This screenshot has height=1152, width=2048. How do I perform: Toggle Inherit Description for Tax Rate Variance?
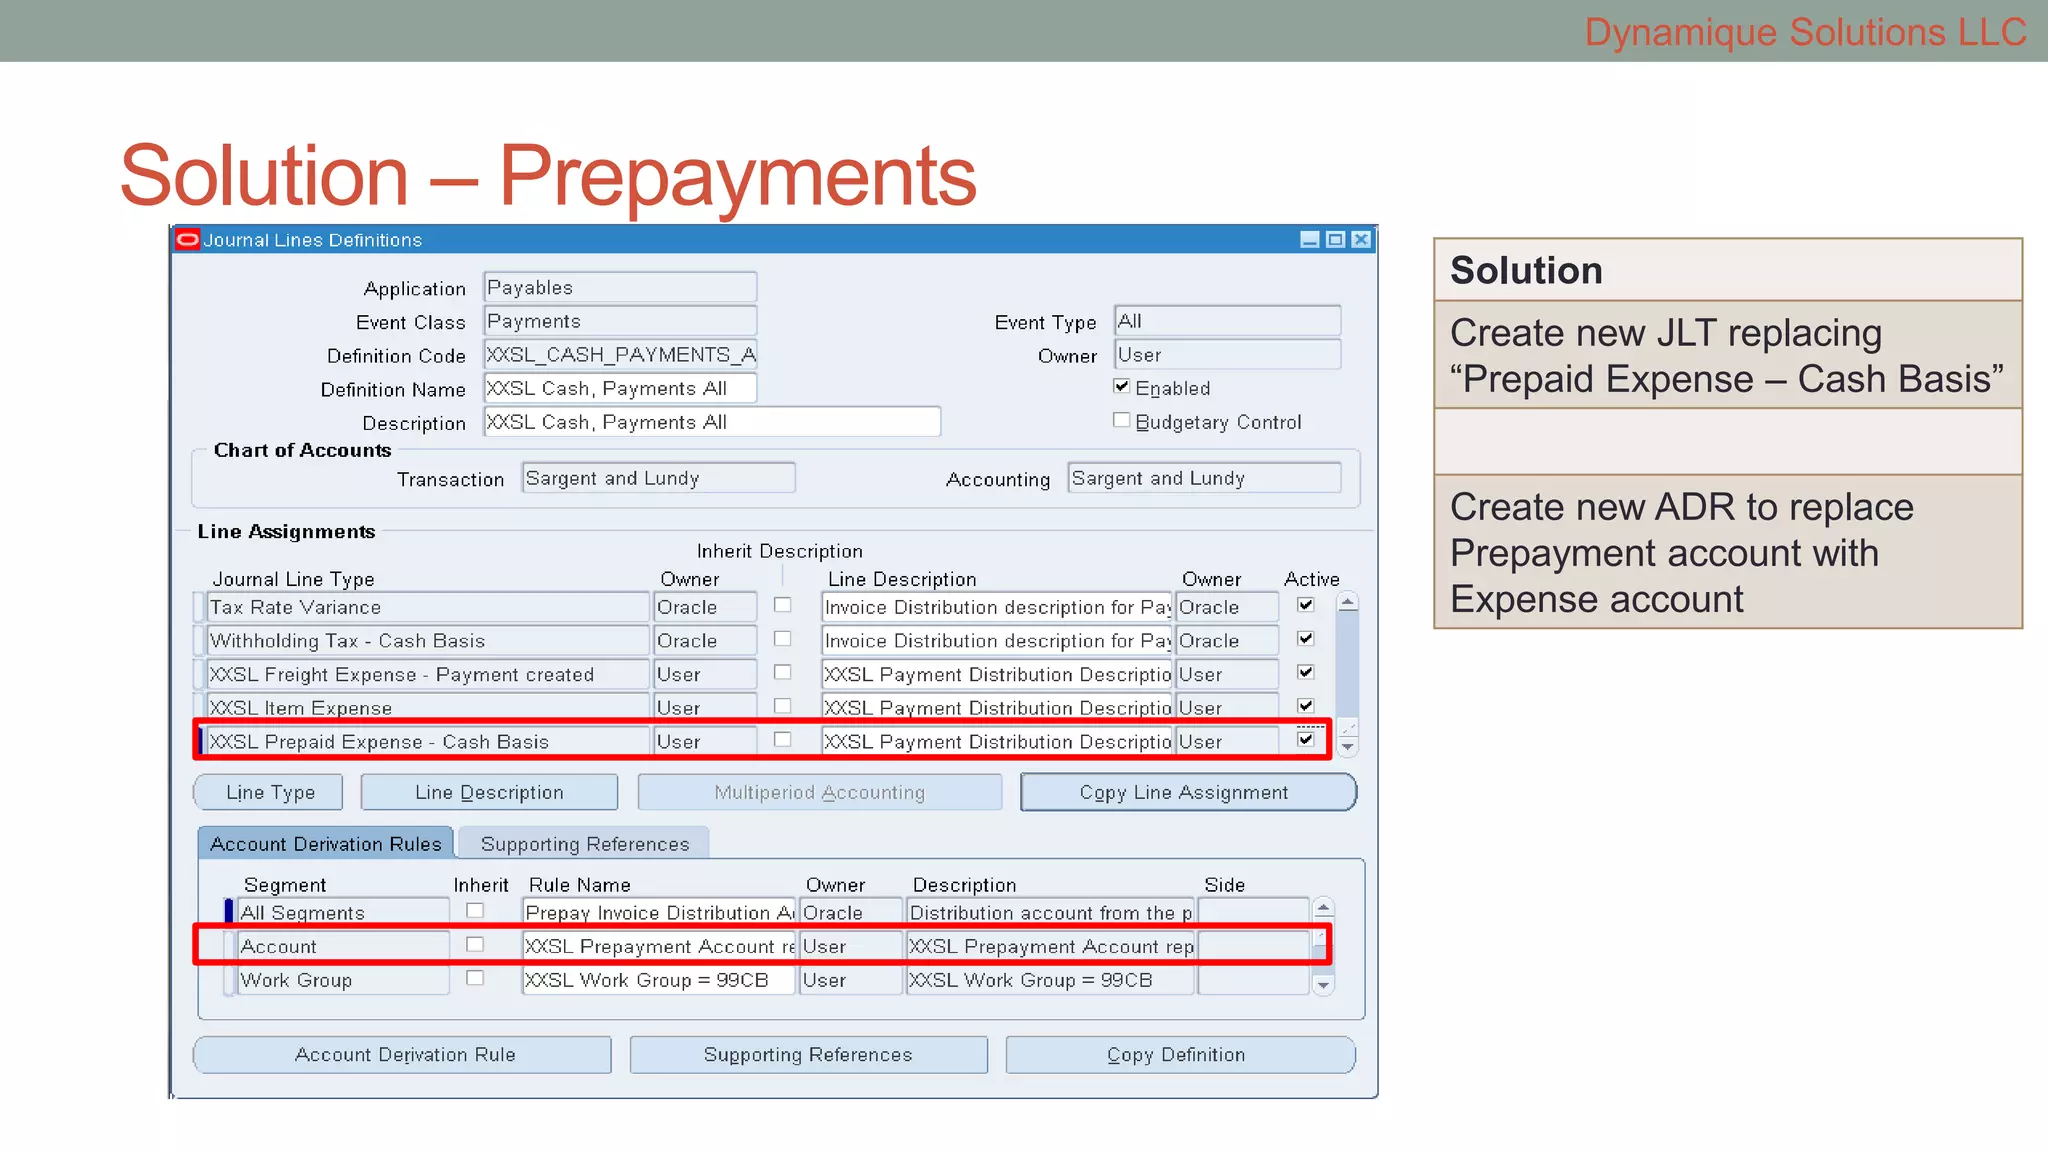(783, 605)
